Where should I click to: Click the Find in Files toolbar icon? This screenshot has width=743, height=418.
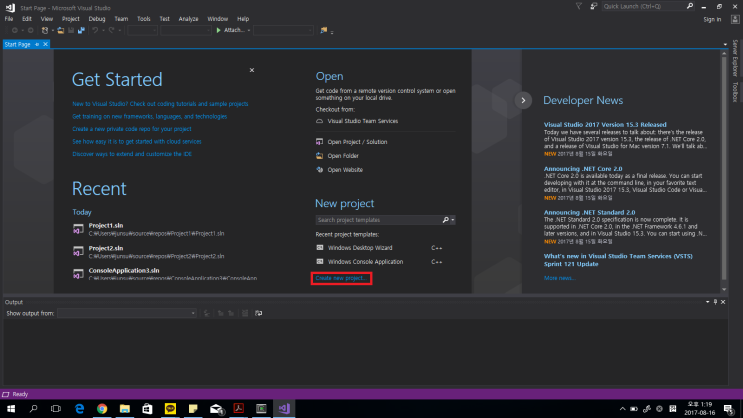324,30
